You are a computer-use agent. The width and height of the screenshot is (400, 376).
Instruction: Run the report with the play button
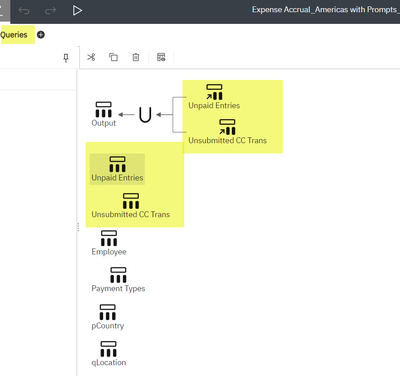click(77, 10)
